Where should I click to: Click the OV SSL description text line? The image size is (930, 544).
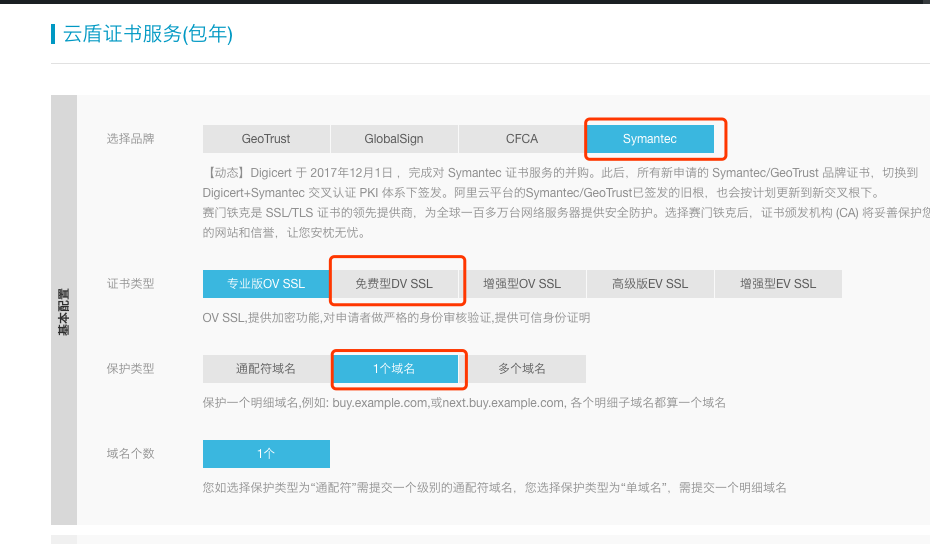point(396,318)
